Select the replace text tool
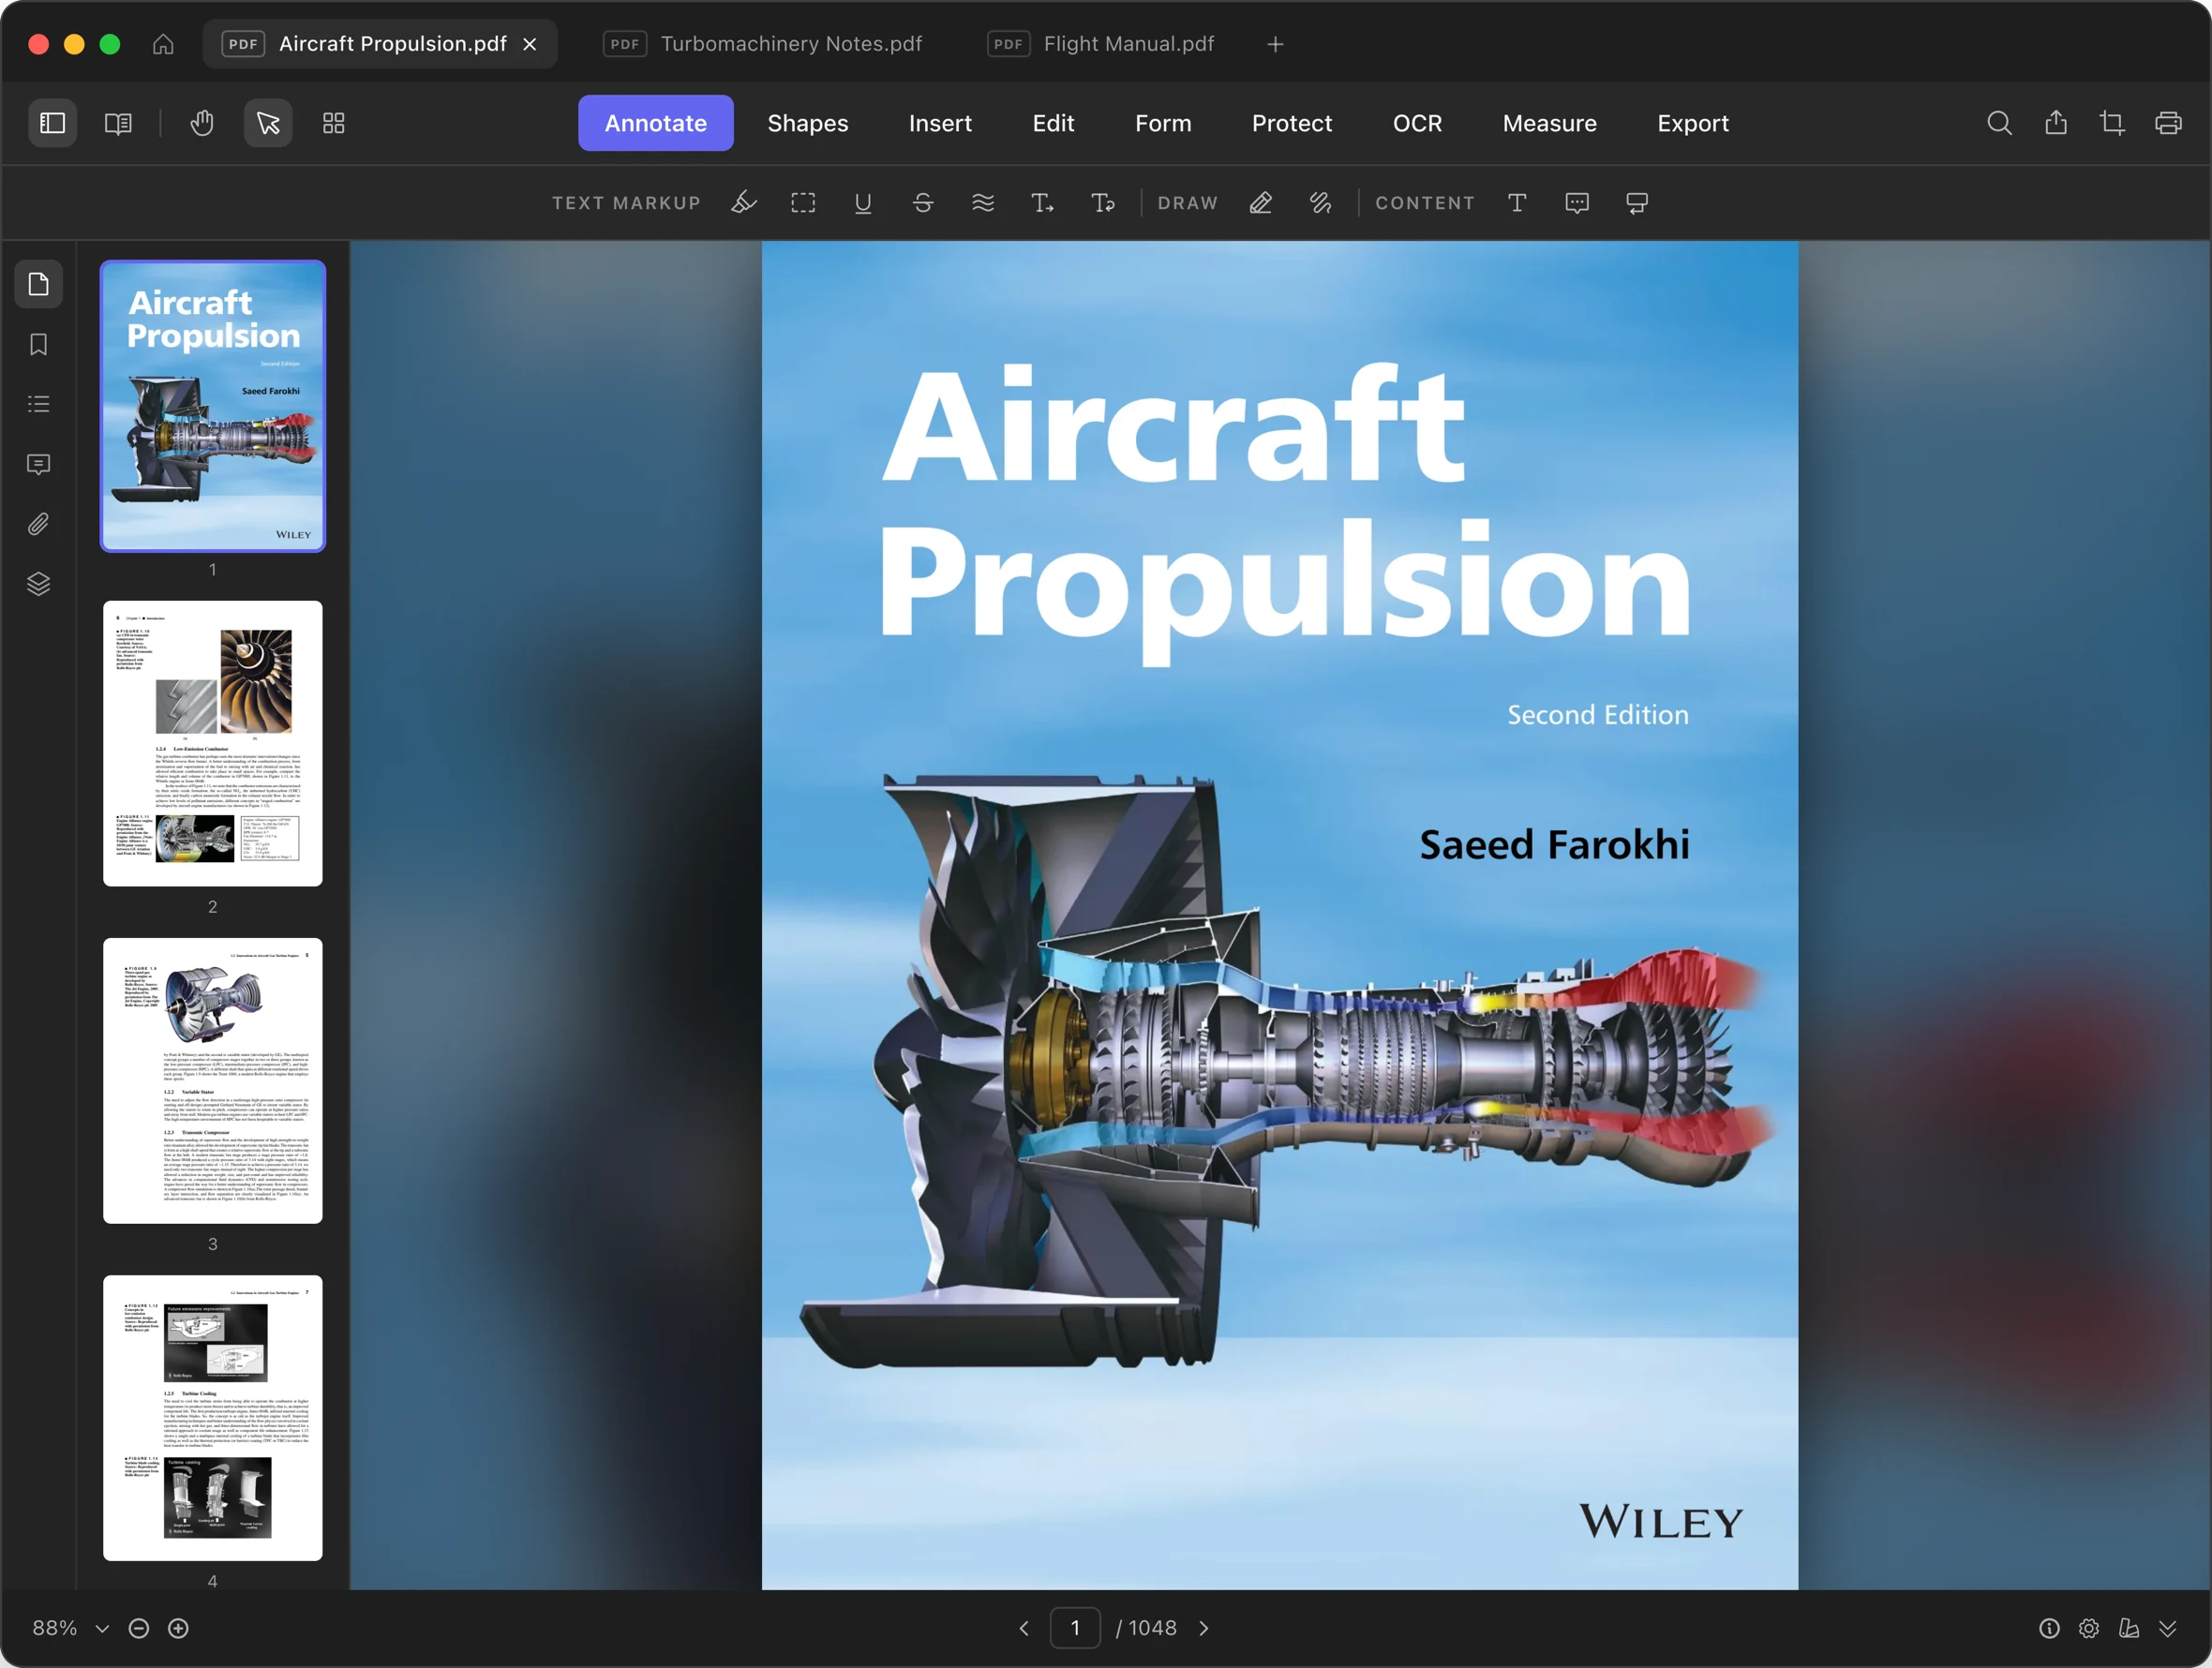This screenshot has width=2212, height=1668. [x=1103, y=203]
